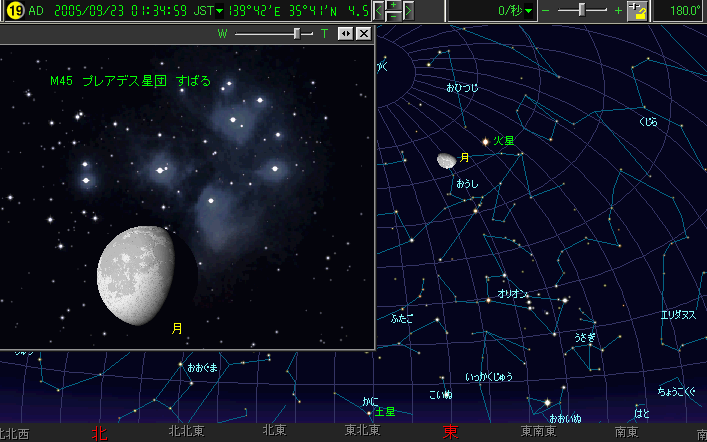Viewport: 707px width, 442px height.
Task: Click the time lock icon in toolbar
Action: [638, 11]
